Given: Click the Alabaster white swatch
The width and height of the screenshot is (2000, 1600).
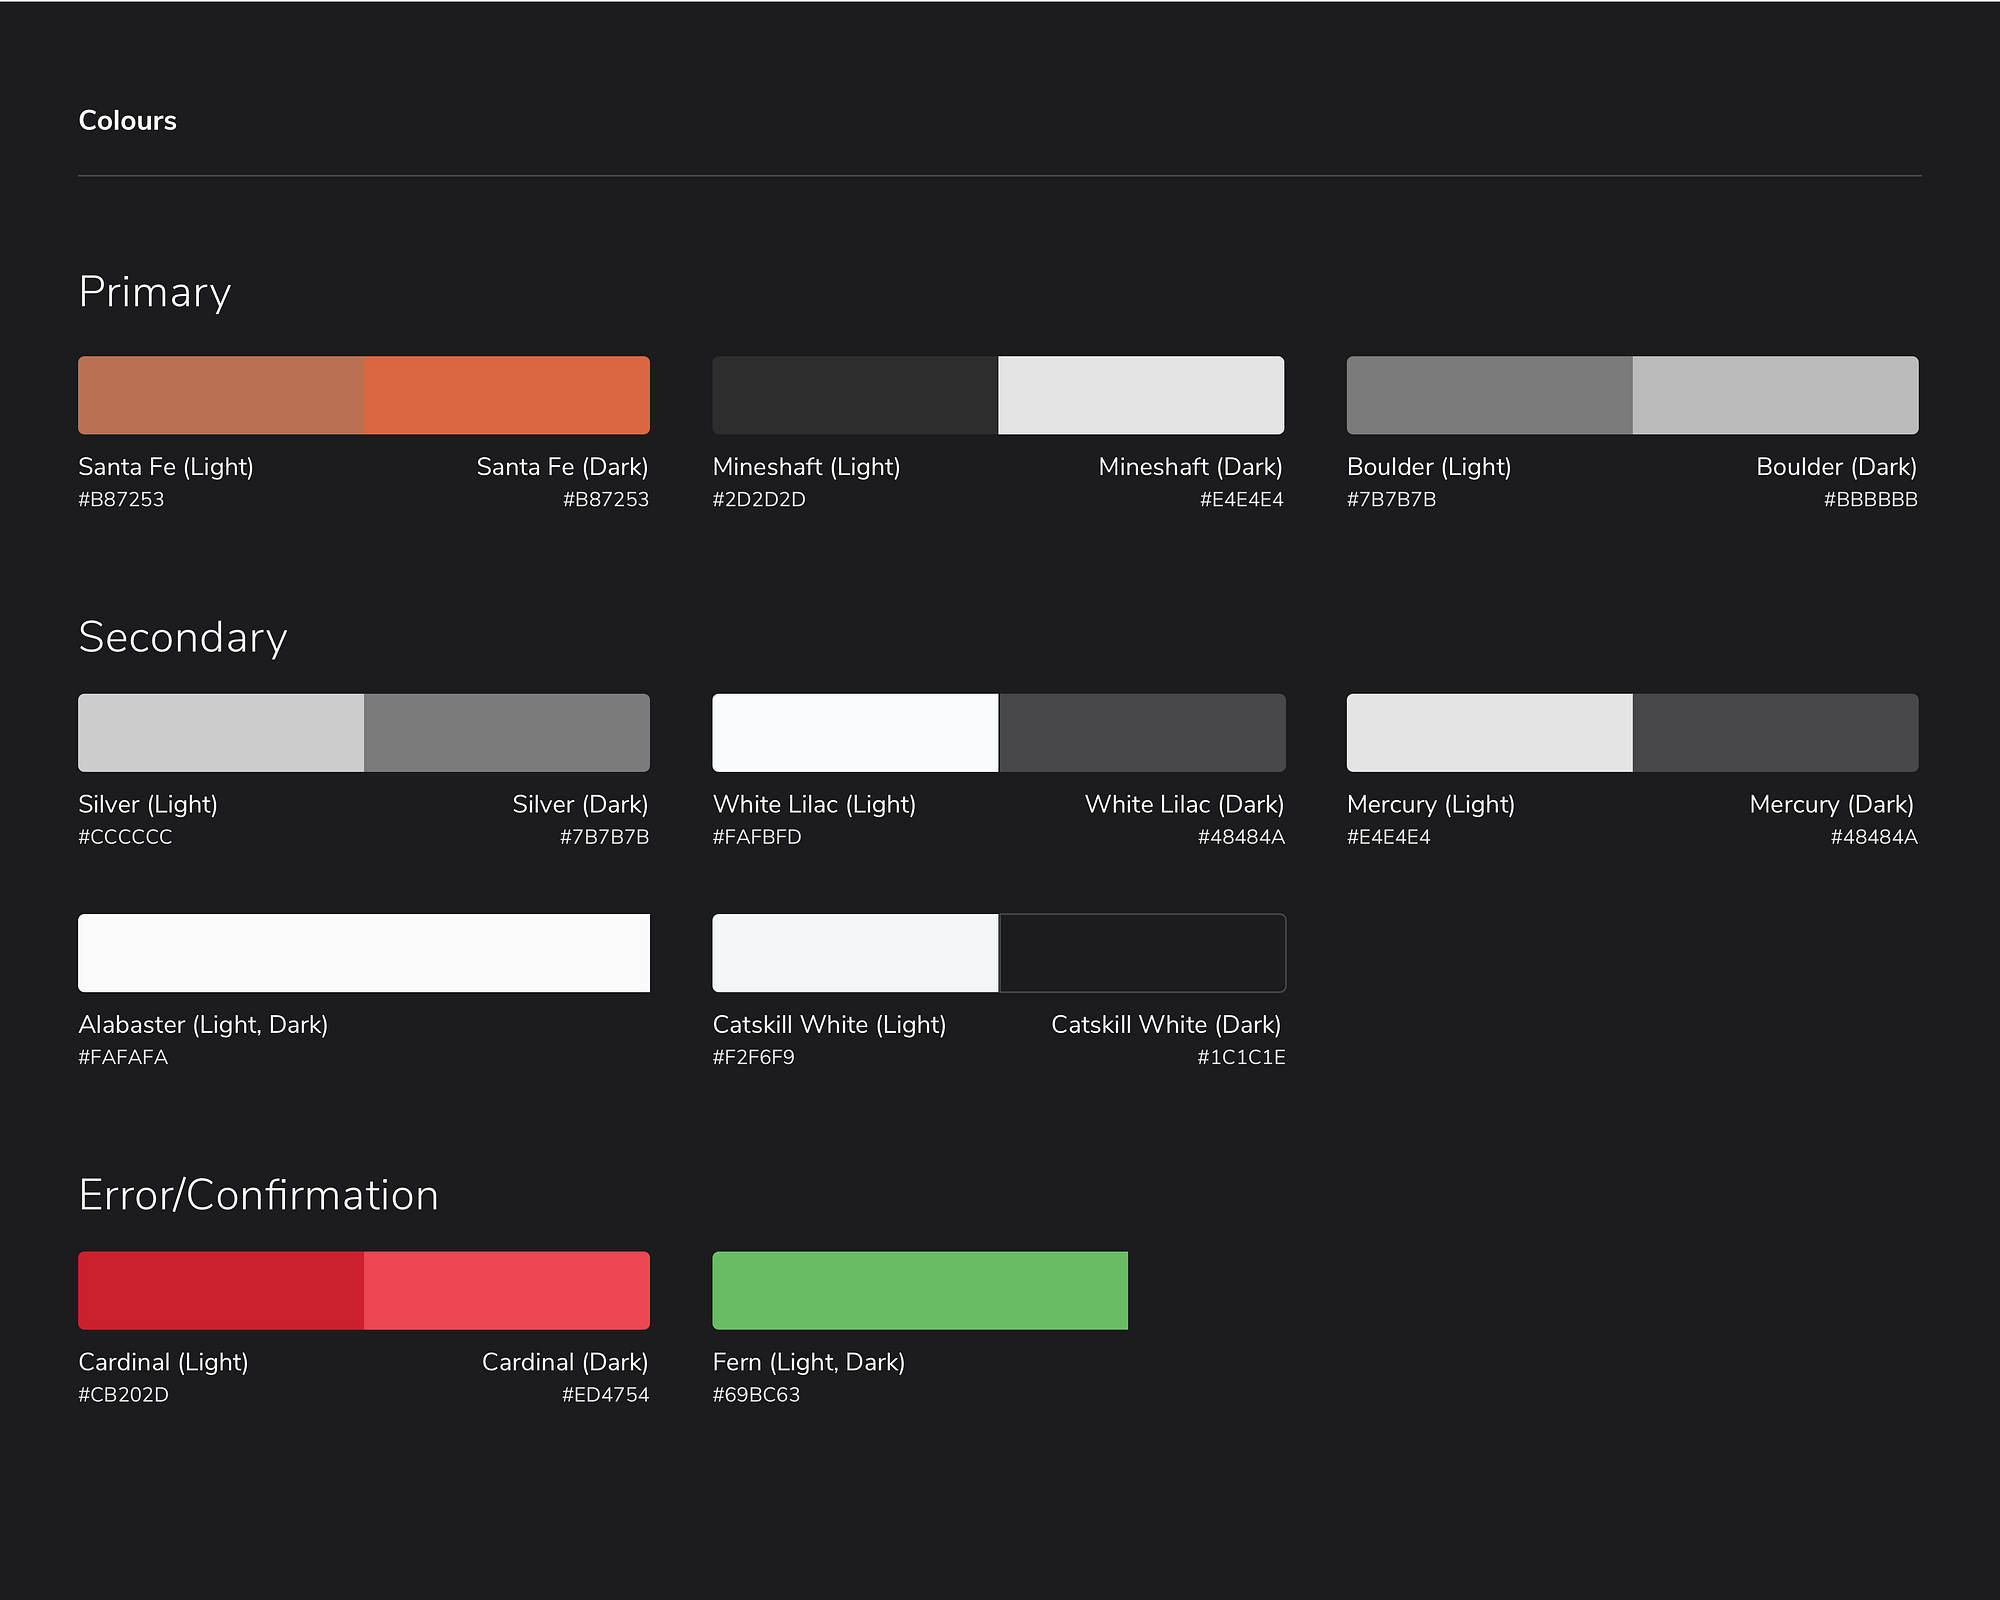Looking at the screenshot, I should coord(364,953).
